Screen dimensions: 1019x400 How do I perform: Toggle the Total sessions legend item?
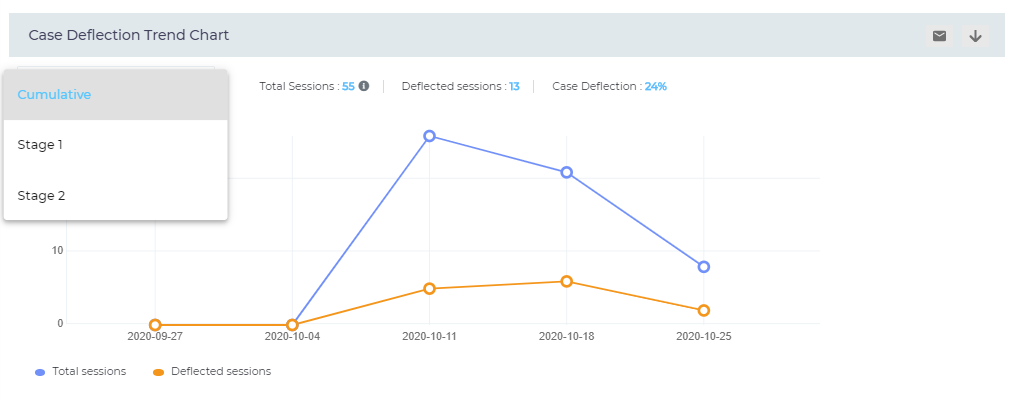pos(88,371)
